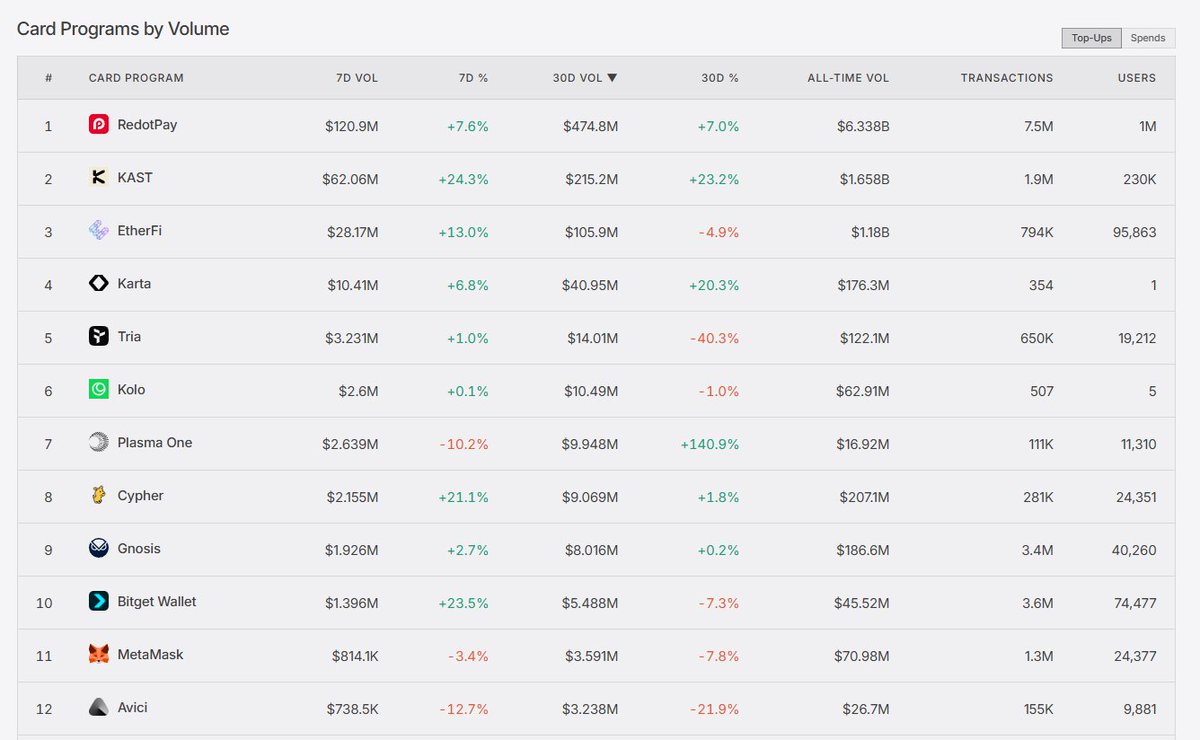Click the EtherFi logo icon
This screenshot has height=740, width=1200.
pyautogui.click(x=98, y=231)
